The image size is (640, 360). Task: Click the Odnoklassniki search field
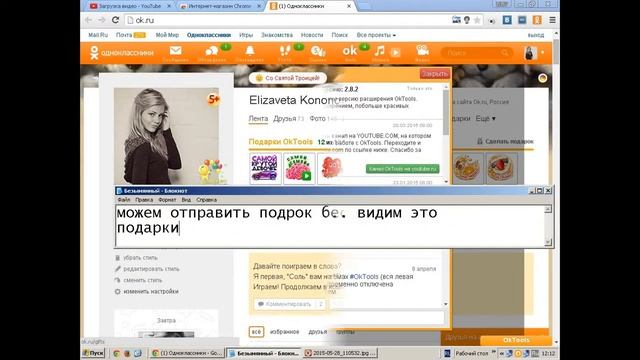(476, 53)
